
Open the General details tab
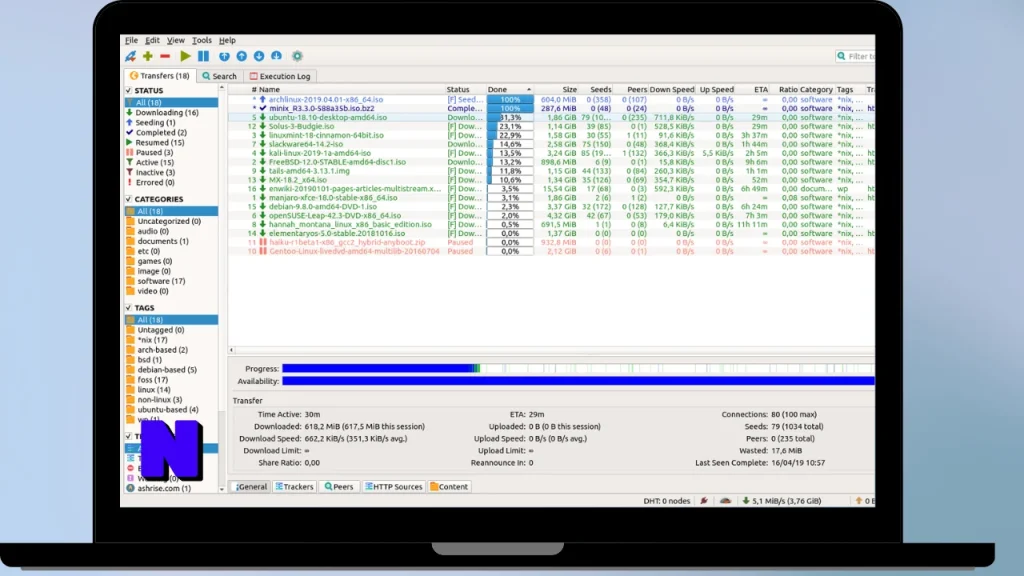coord(251,487)
